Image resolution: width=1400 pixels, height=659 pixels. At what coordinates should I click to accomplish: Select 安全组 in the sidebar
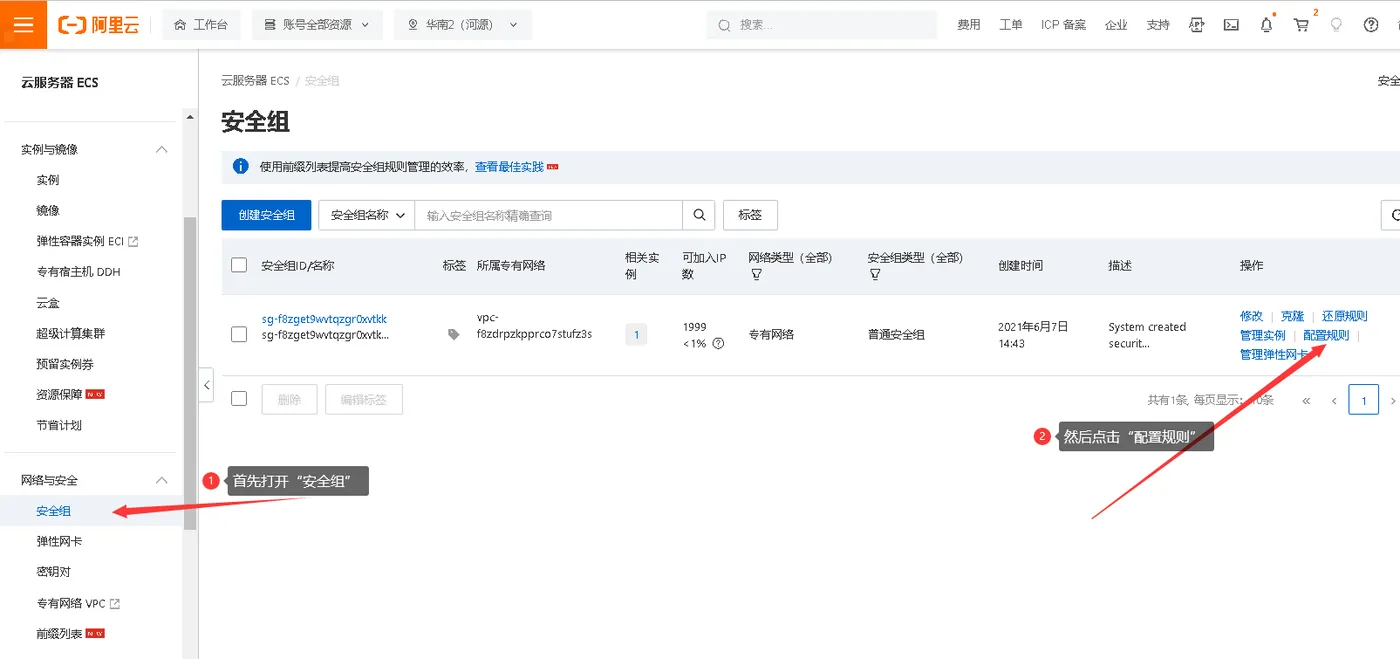click(x=54, y=511)
